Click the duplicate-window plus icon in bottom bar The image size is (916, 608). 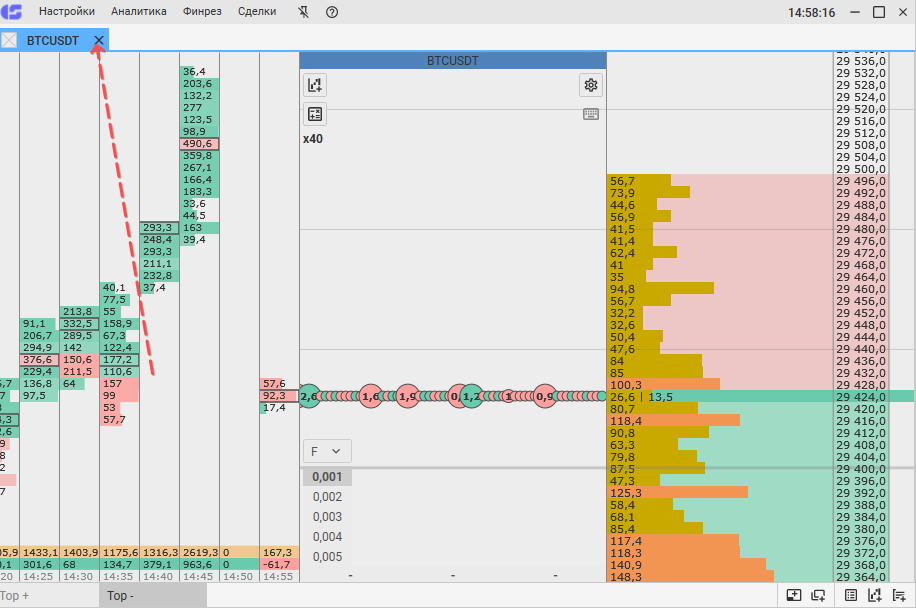tap(818, 595)
